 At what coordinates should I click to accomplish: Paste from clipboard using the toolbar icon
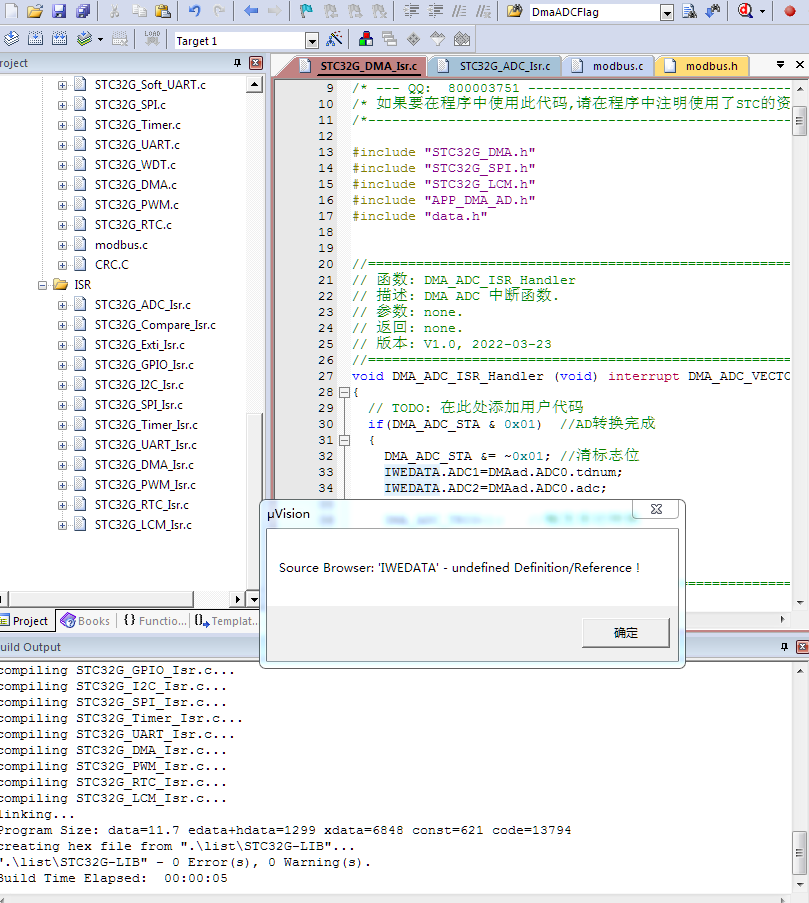click(x=163, y=11)
